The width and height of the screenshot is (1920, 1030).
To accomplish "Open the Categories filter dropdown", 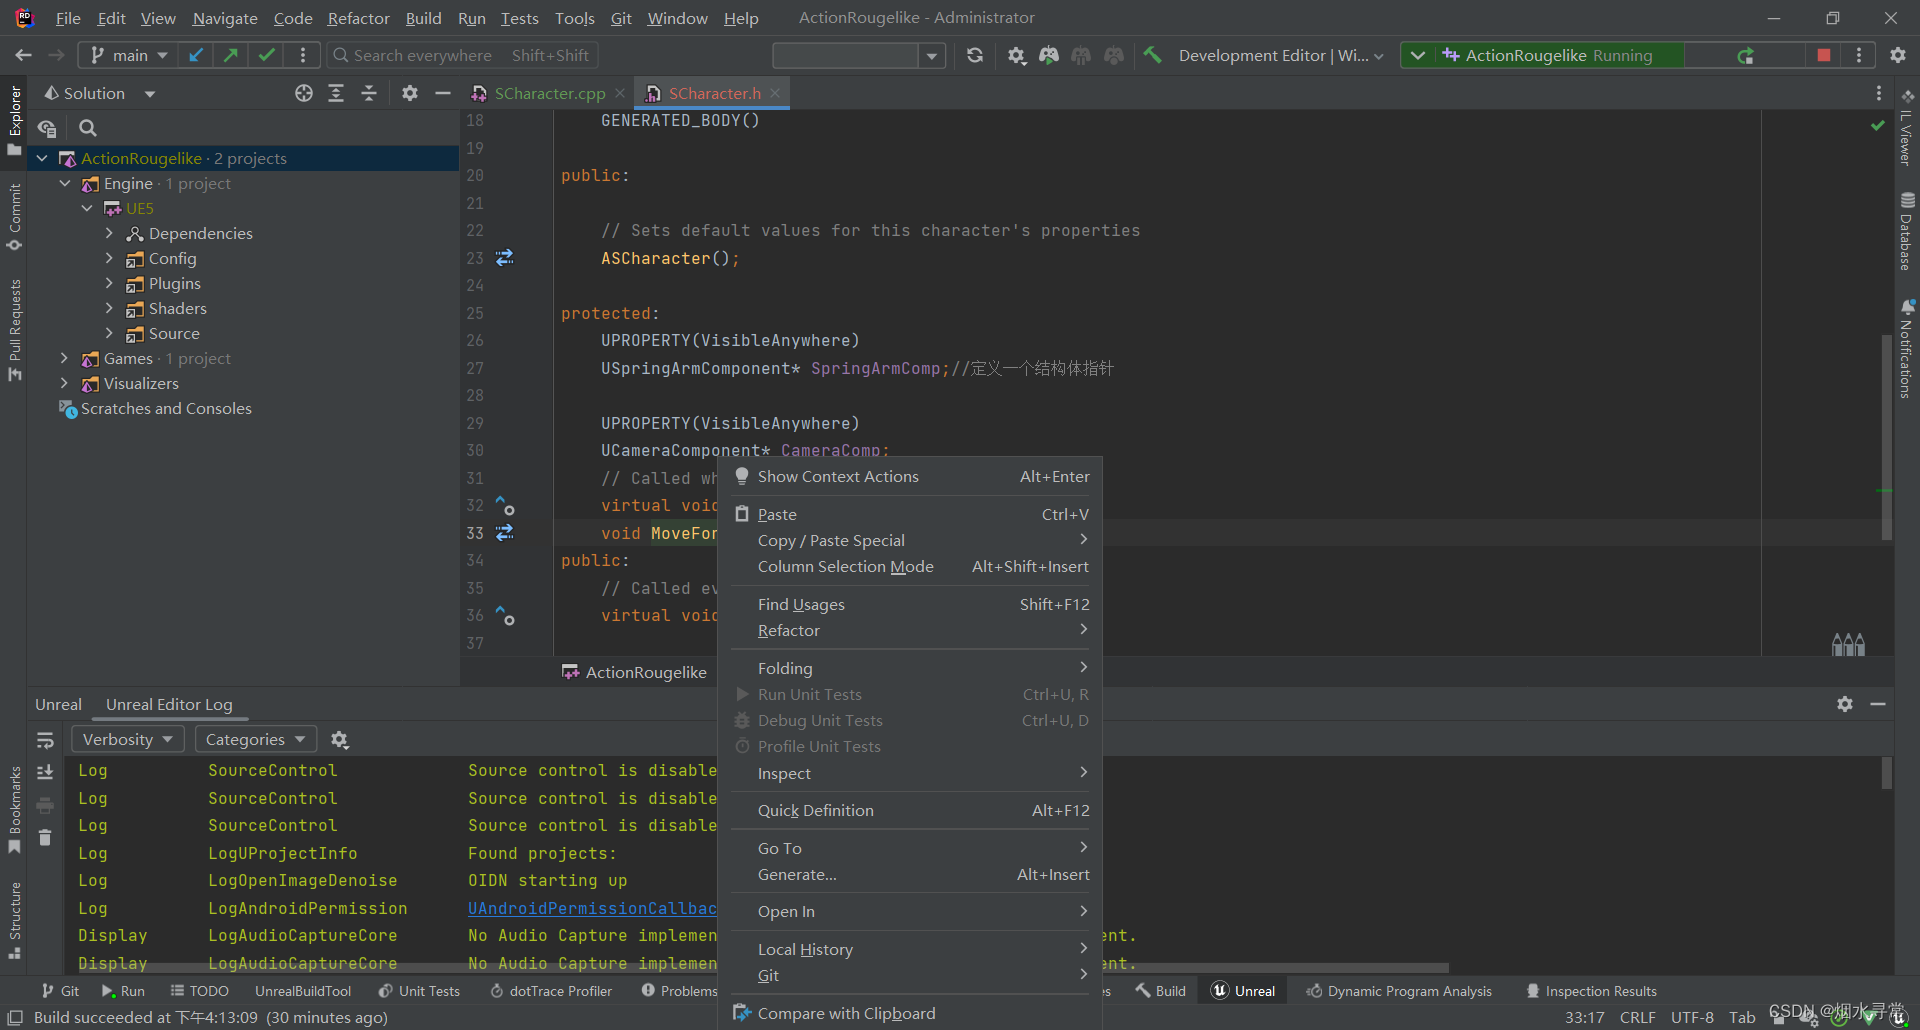I will click(x=255, y=740).
